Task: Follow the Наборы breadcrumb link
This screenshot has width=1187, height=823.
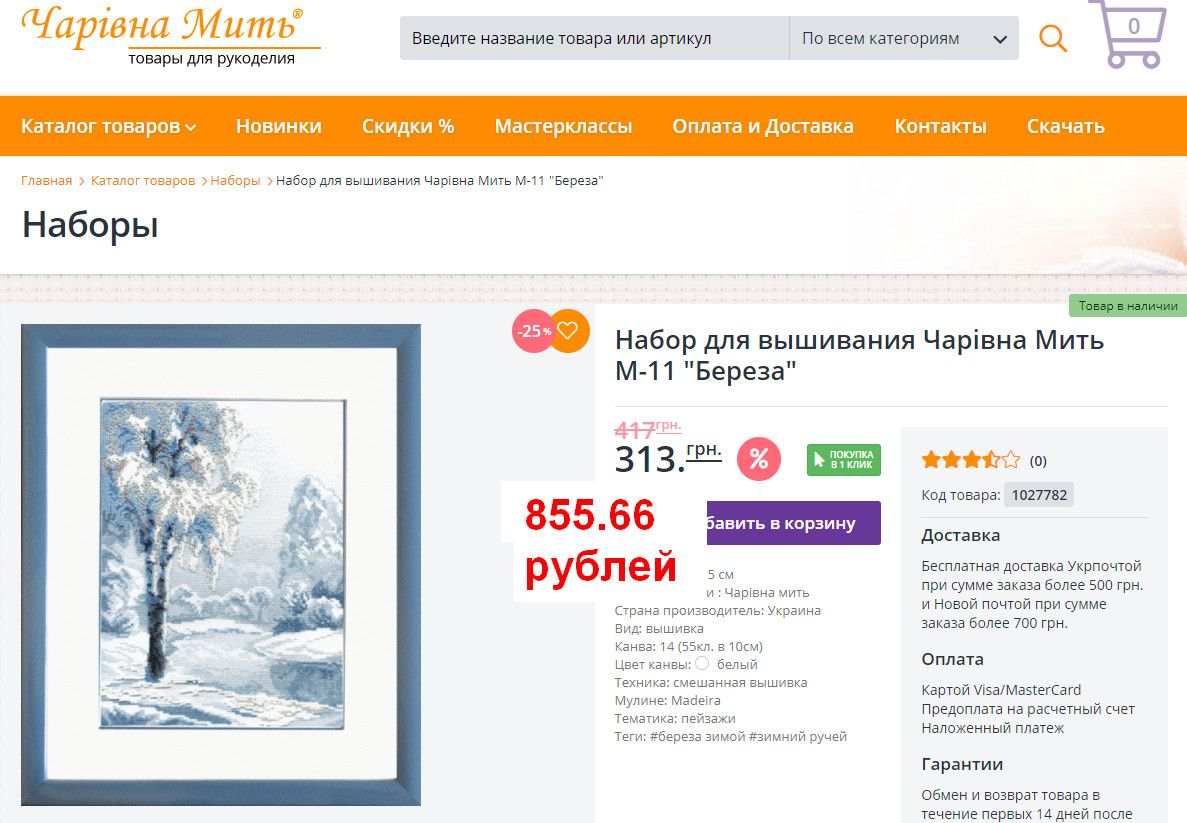Action: (x=235, y=180)
